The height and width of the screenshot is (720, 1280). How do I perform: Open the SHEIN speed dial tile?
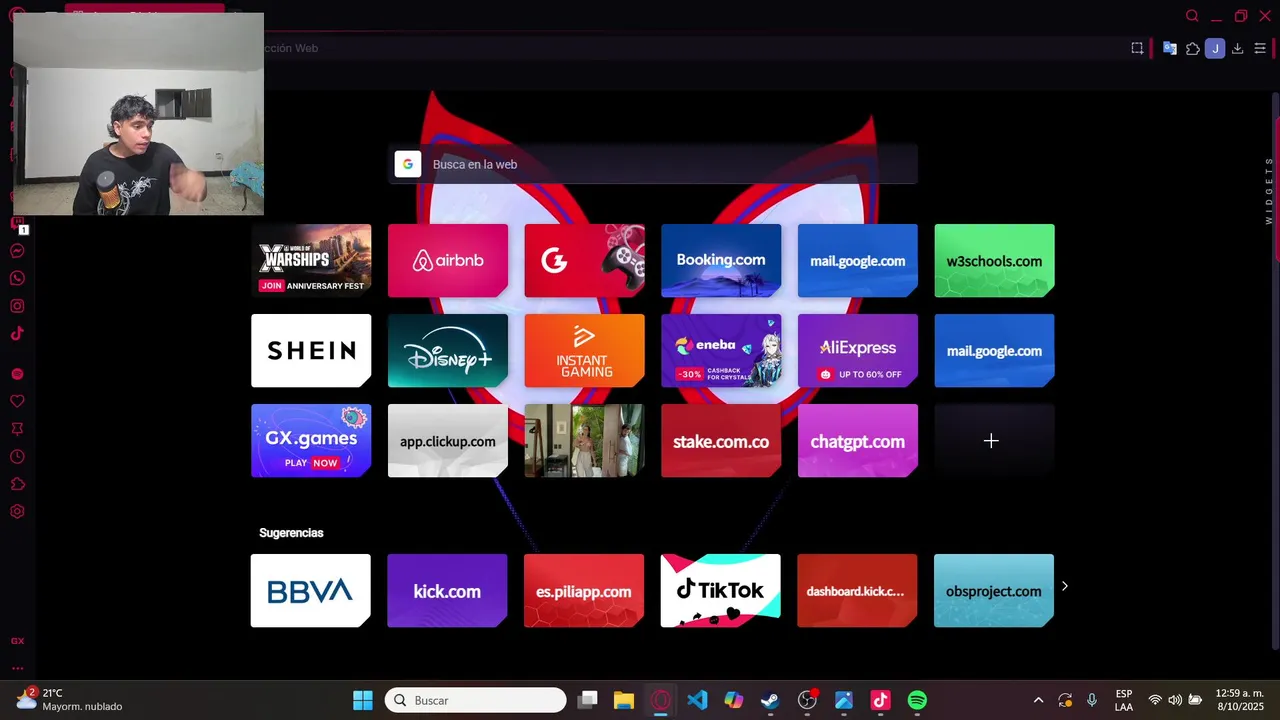[311, 350]
